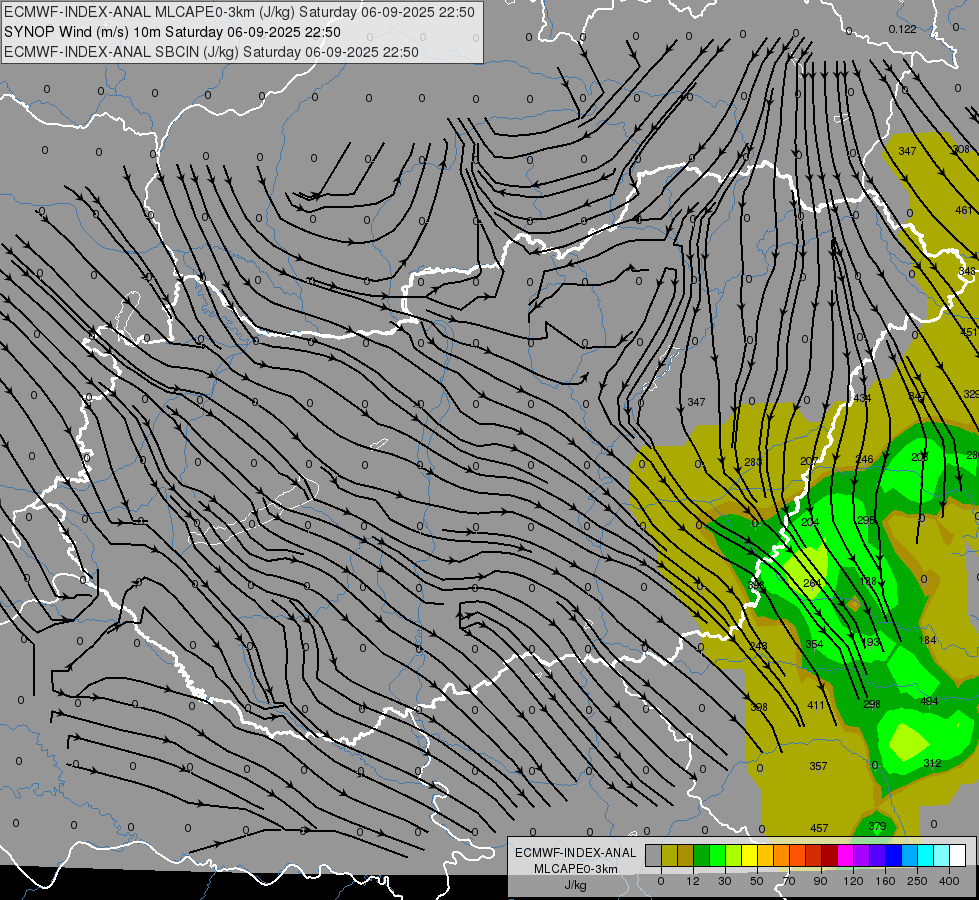Click the 411 value on the map
The height and width of the screenshot is (900, 979).
pyautogui.click(x=815, y=705)
